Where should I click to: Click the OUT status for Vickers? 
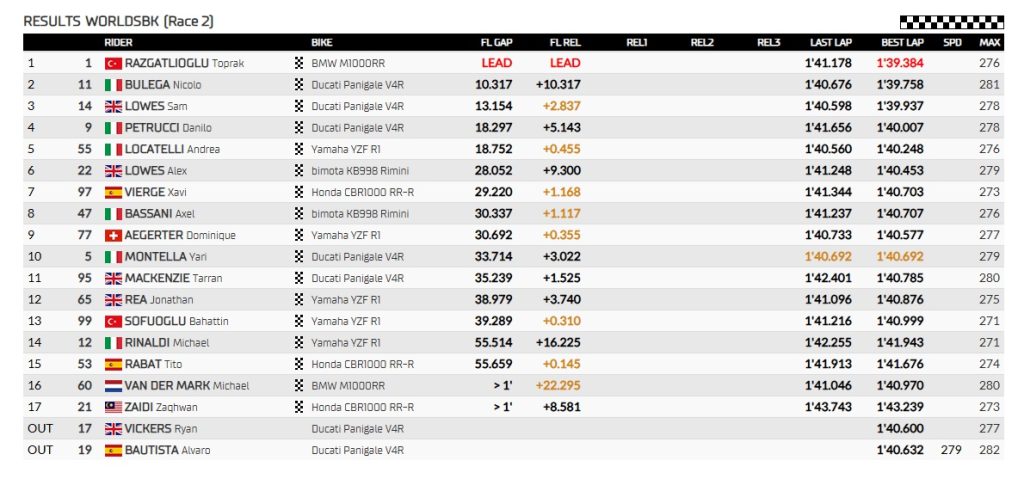click(40, 428)
